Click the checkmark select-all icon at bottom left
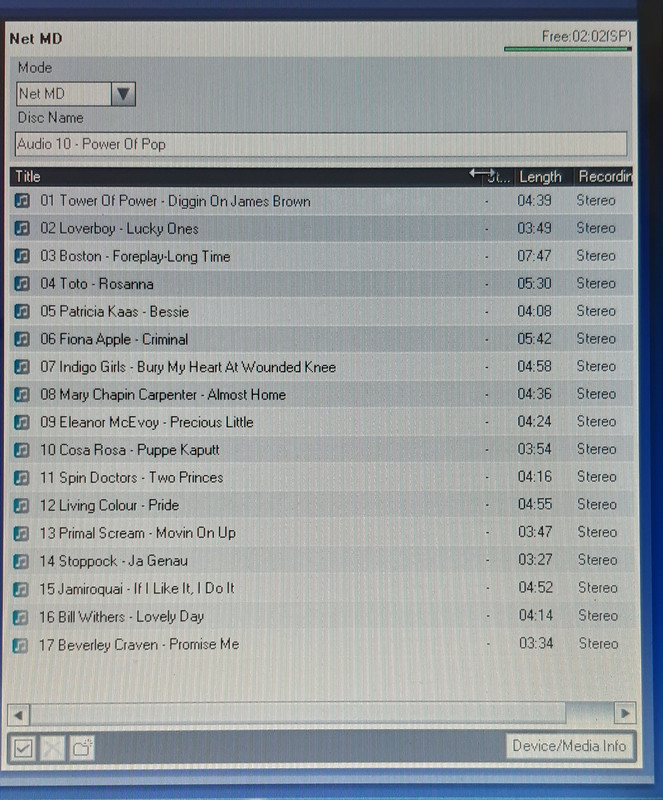The image size is (663, 800). pyautogui.click(x=23, y=748)
